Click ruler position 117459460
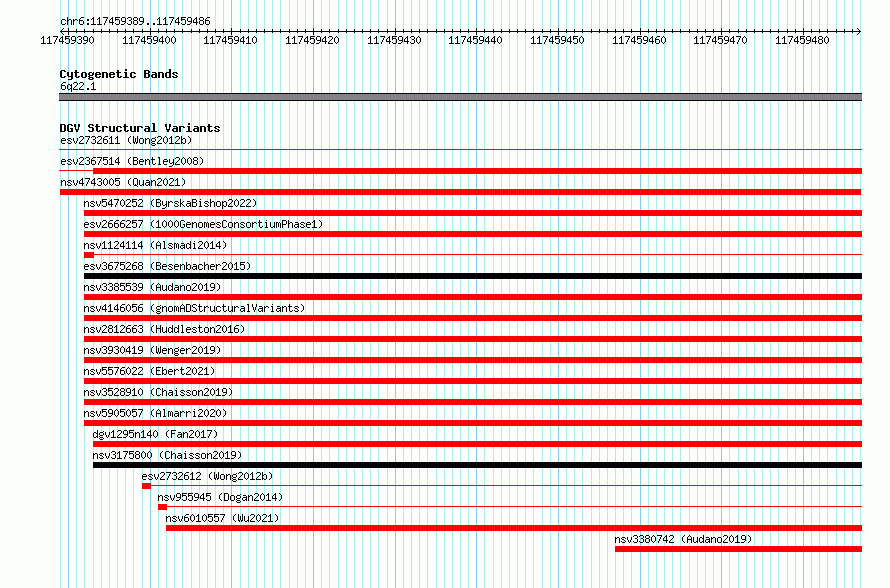This screenshot has width=890, height=588. point(639,40)
